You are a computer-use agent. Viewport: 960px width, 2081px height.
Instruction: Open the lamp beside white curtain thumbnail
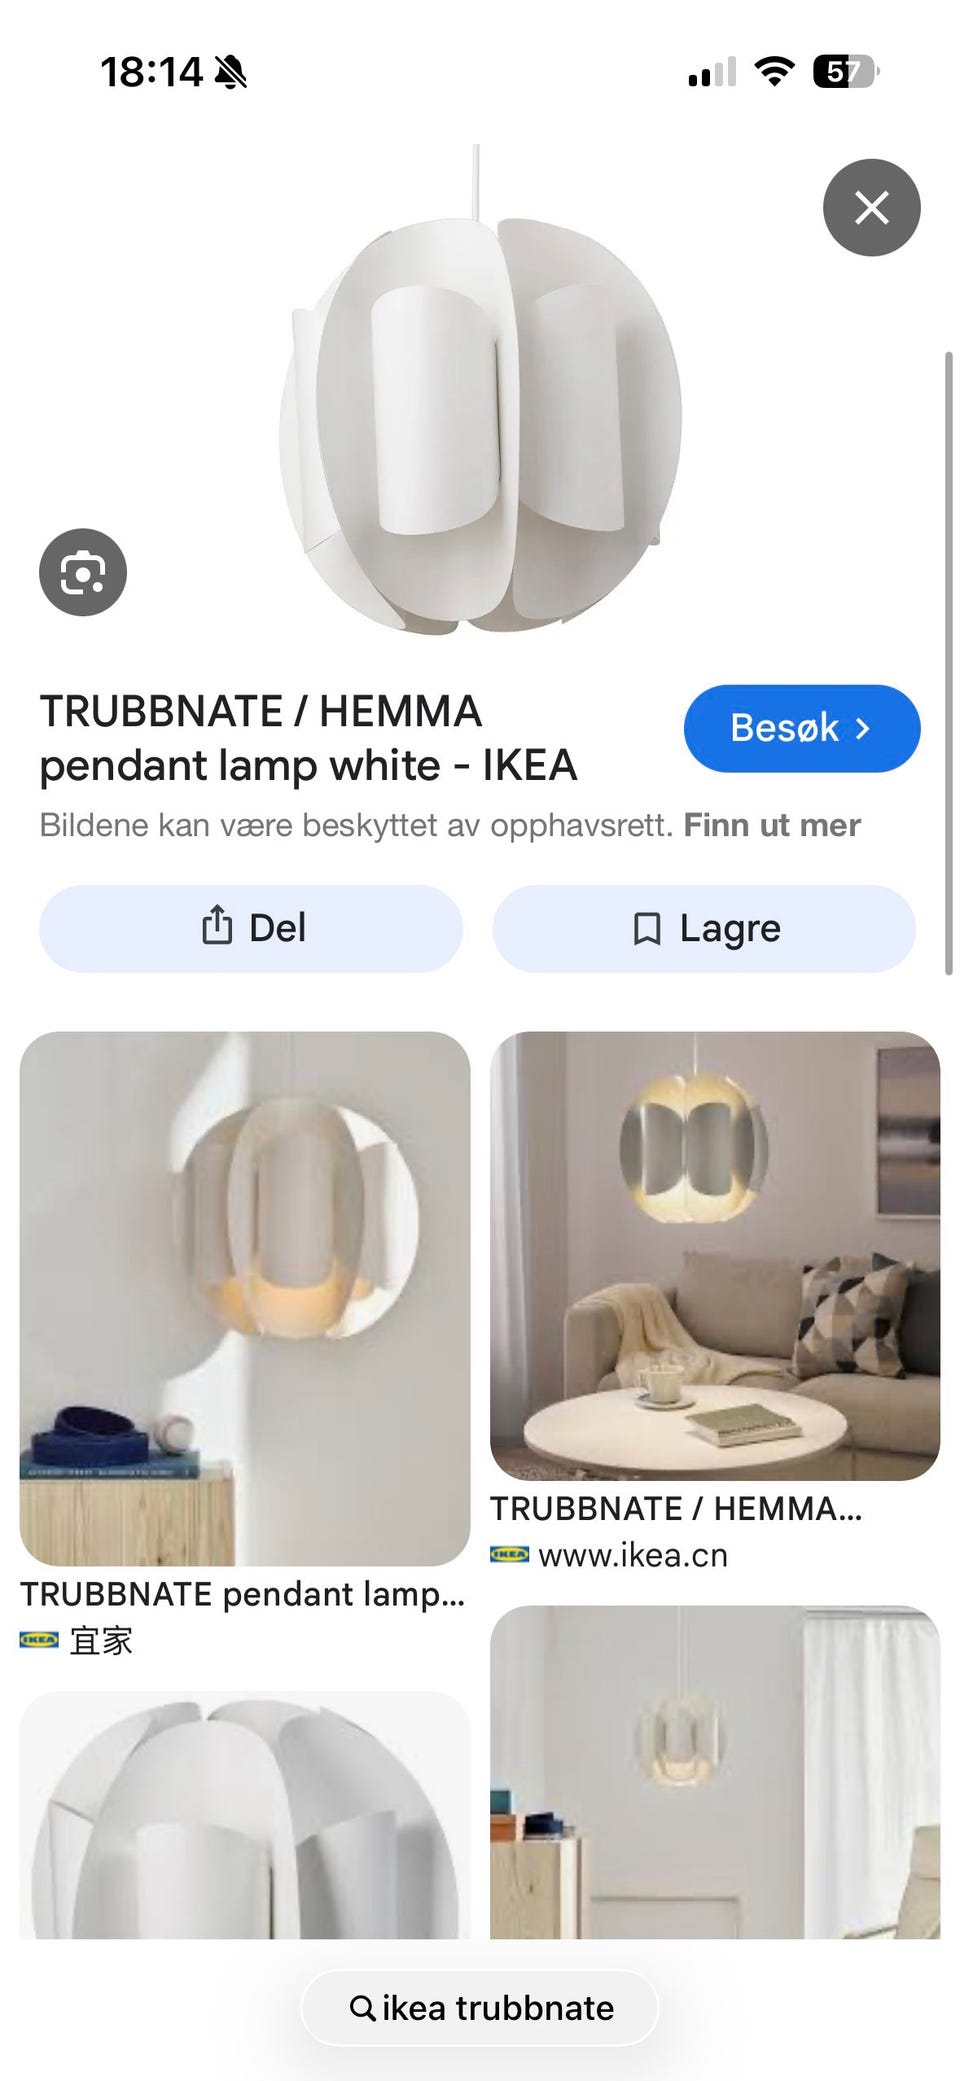tap(715, 1772)
